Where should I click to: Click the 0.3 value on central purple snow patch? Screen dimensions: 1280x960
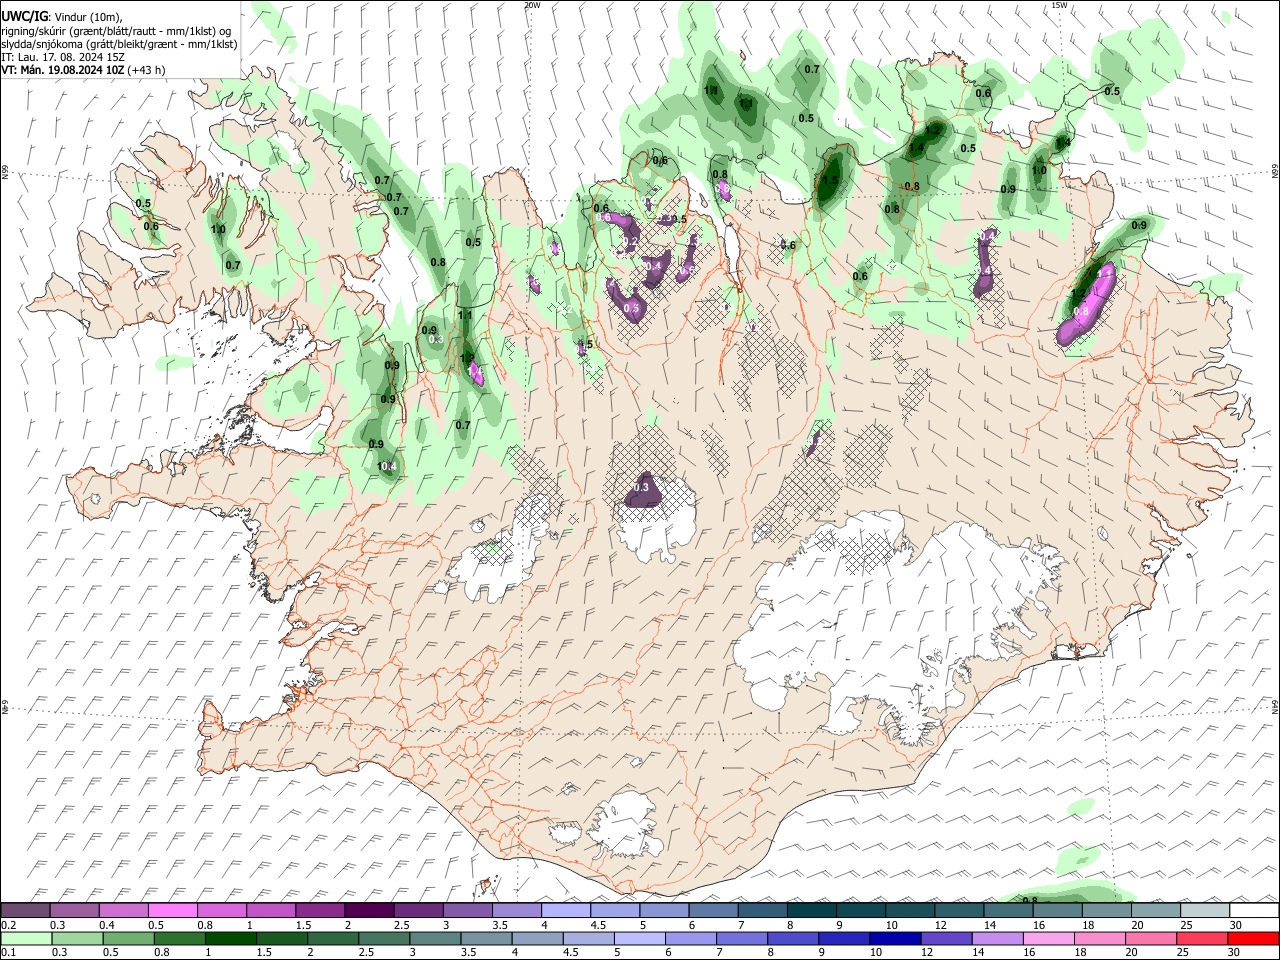point(642,487)
